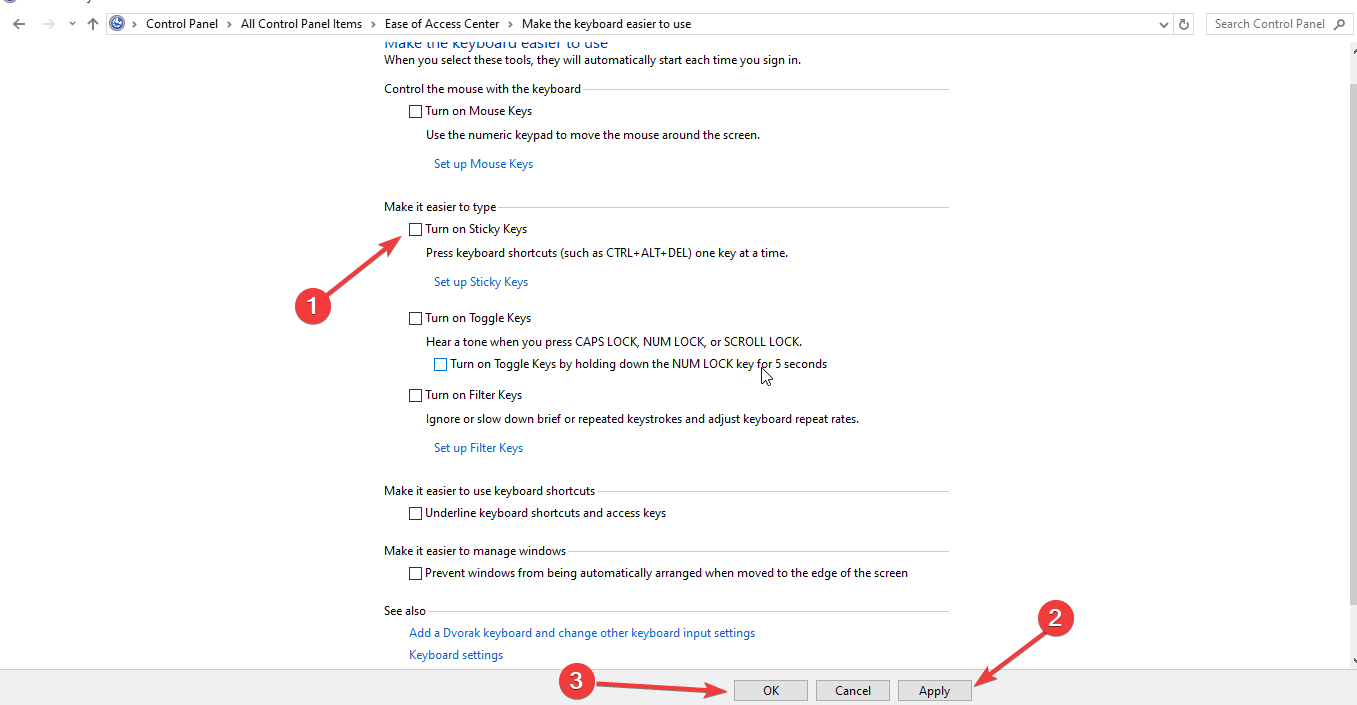Check Turn on Filter Keys

(x=415, y=394)
